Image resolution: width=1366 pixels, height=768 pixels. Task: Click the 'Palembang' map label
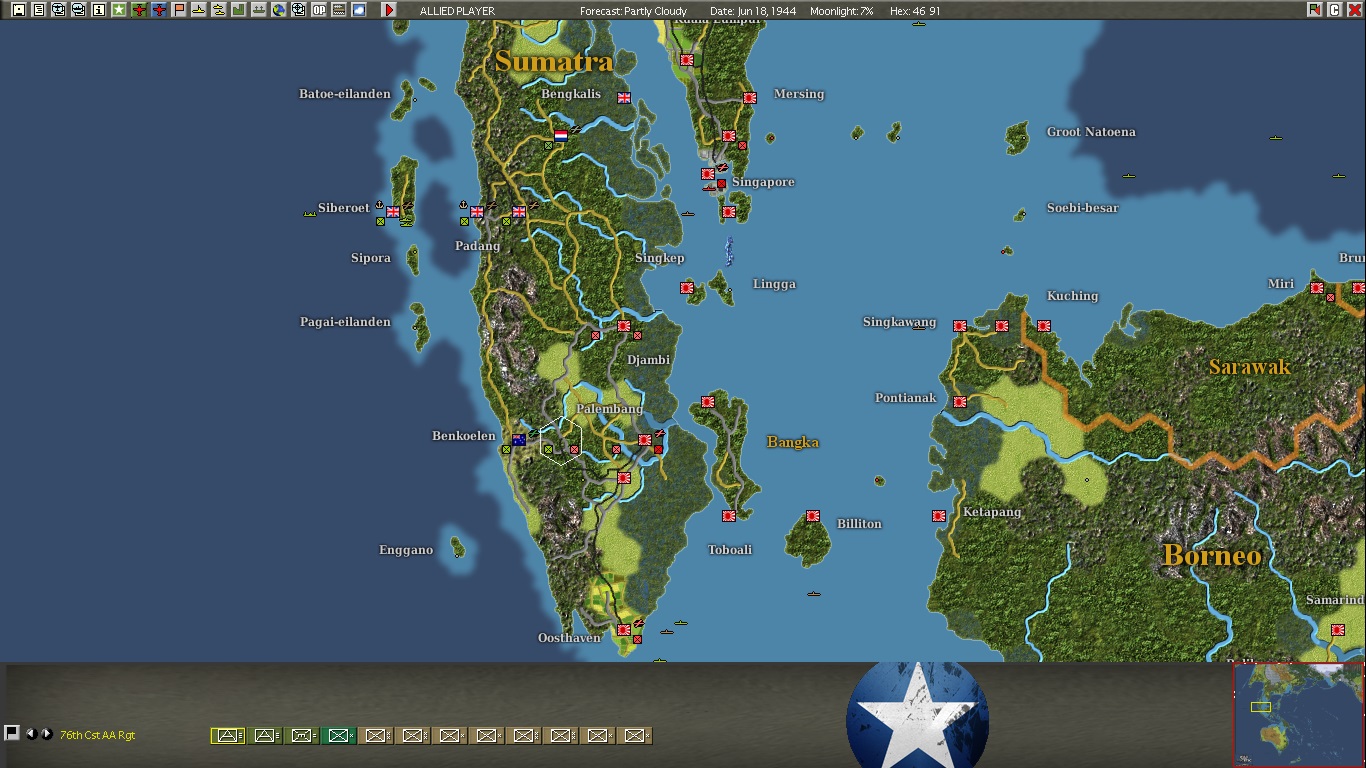tap(610, 409)
